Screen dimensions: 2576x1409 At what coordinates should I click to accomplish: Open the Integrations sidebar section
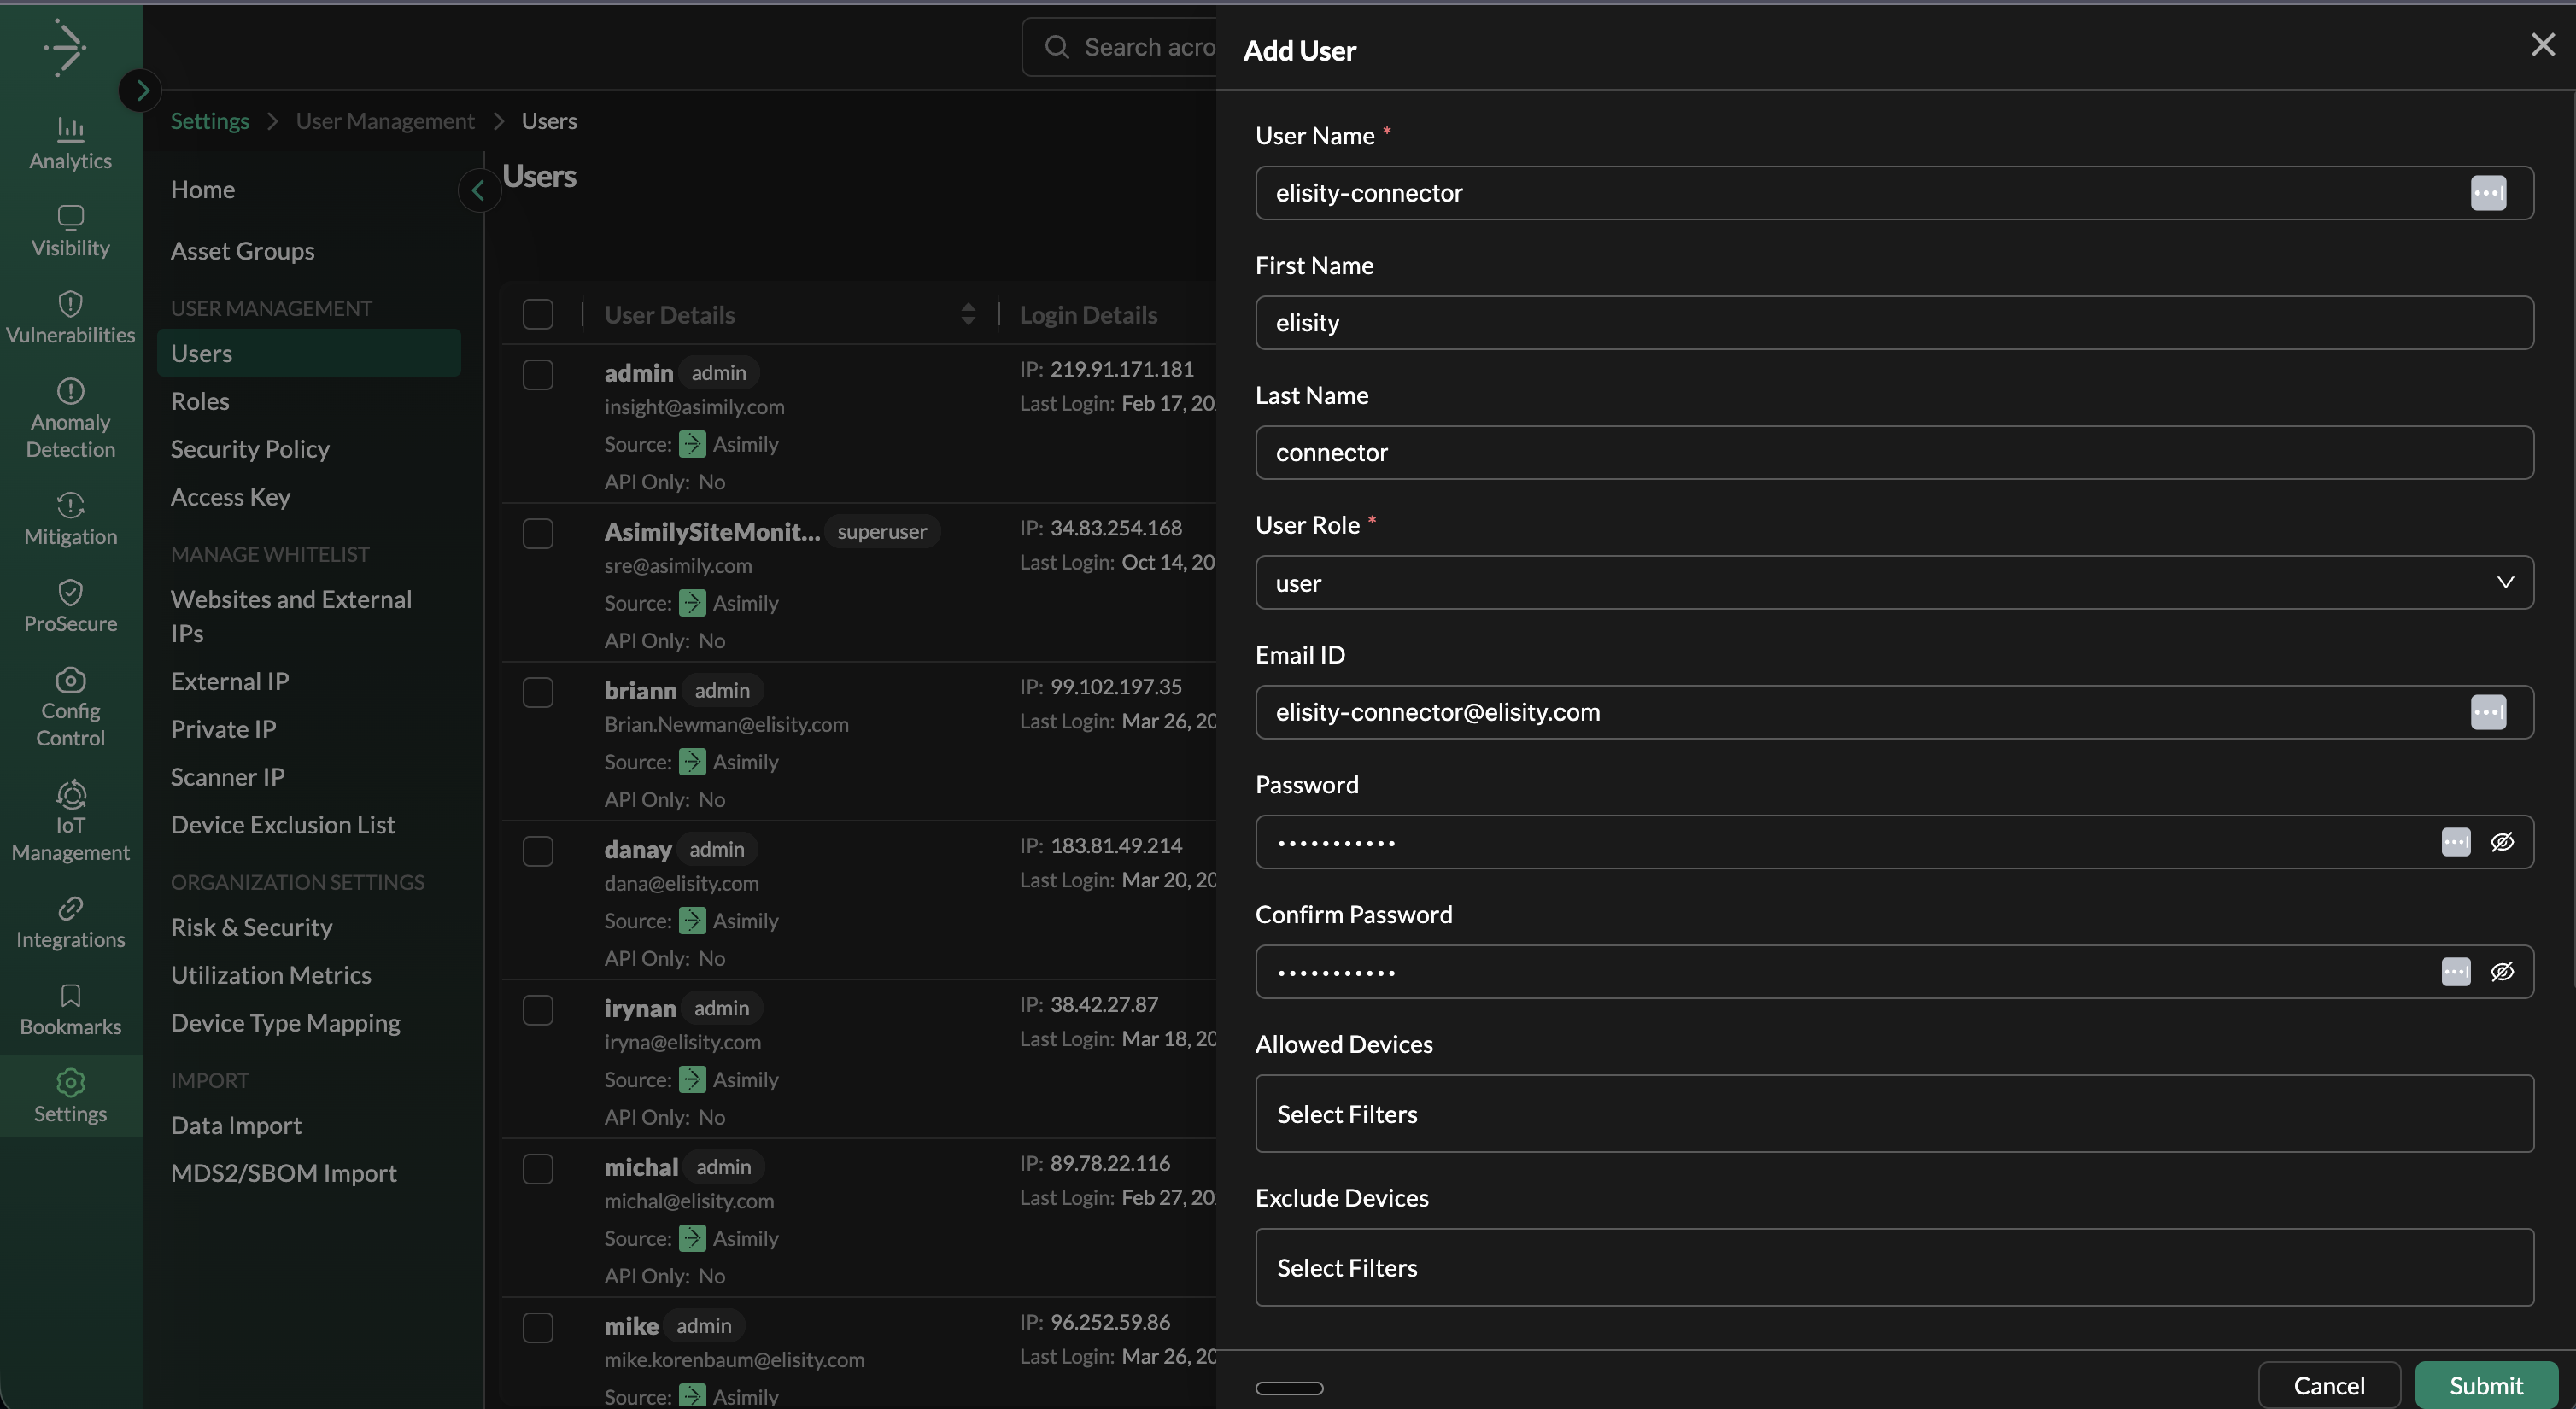(70, 923)
